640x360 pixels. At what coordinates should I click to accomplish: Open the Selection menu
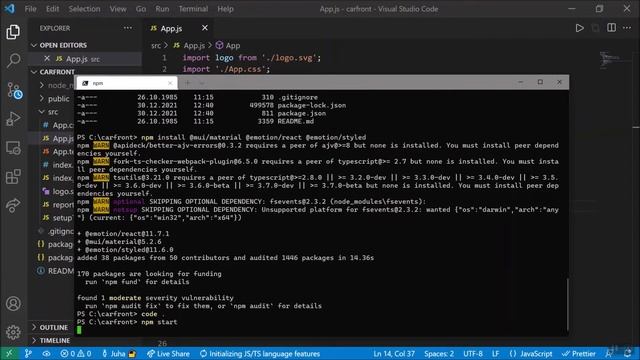[84, 9]
